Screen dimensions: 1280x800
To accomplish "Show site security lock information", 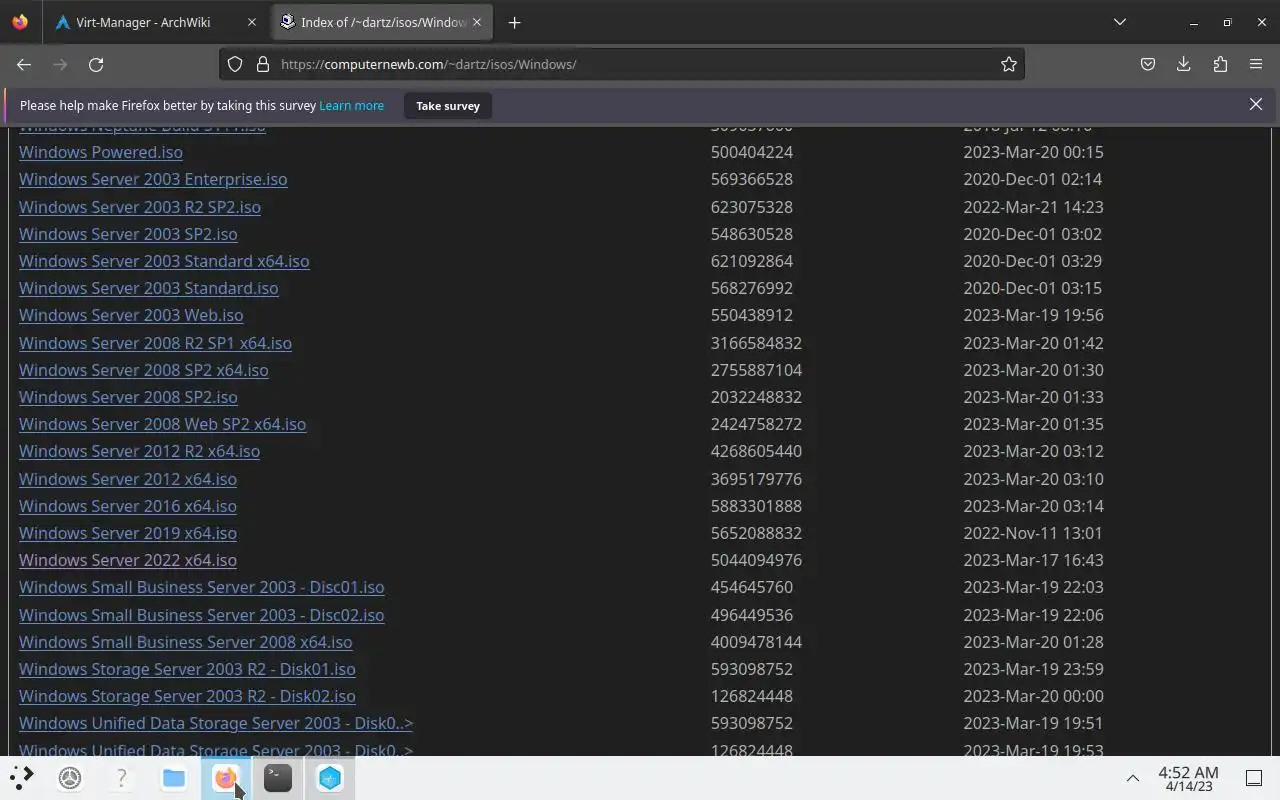I will (263, 64).
